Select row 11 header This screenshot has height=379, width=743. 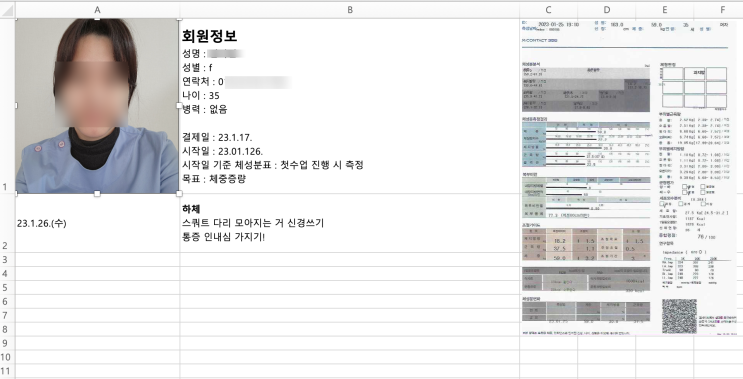7,371
